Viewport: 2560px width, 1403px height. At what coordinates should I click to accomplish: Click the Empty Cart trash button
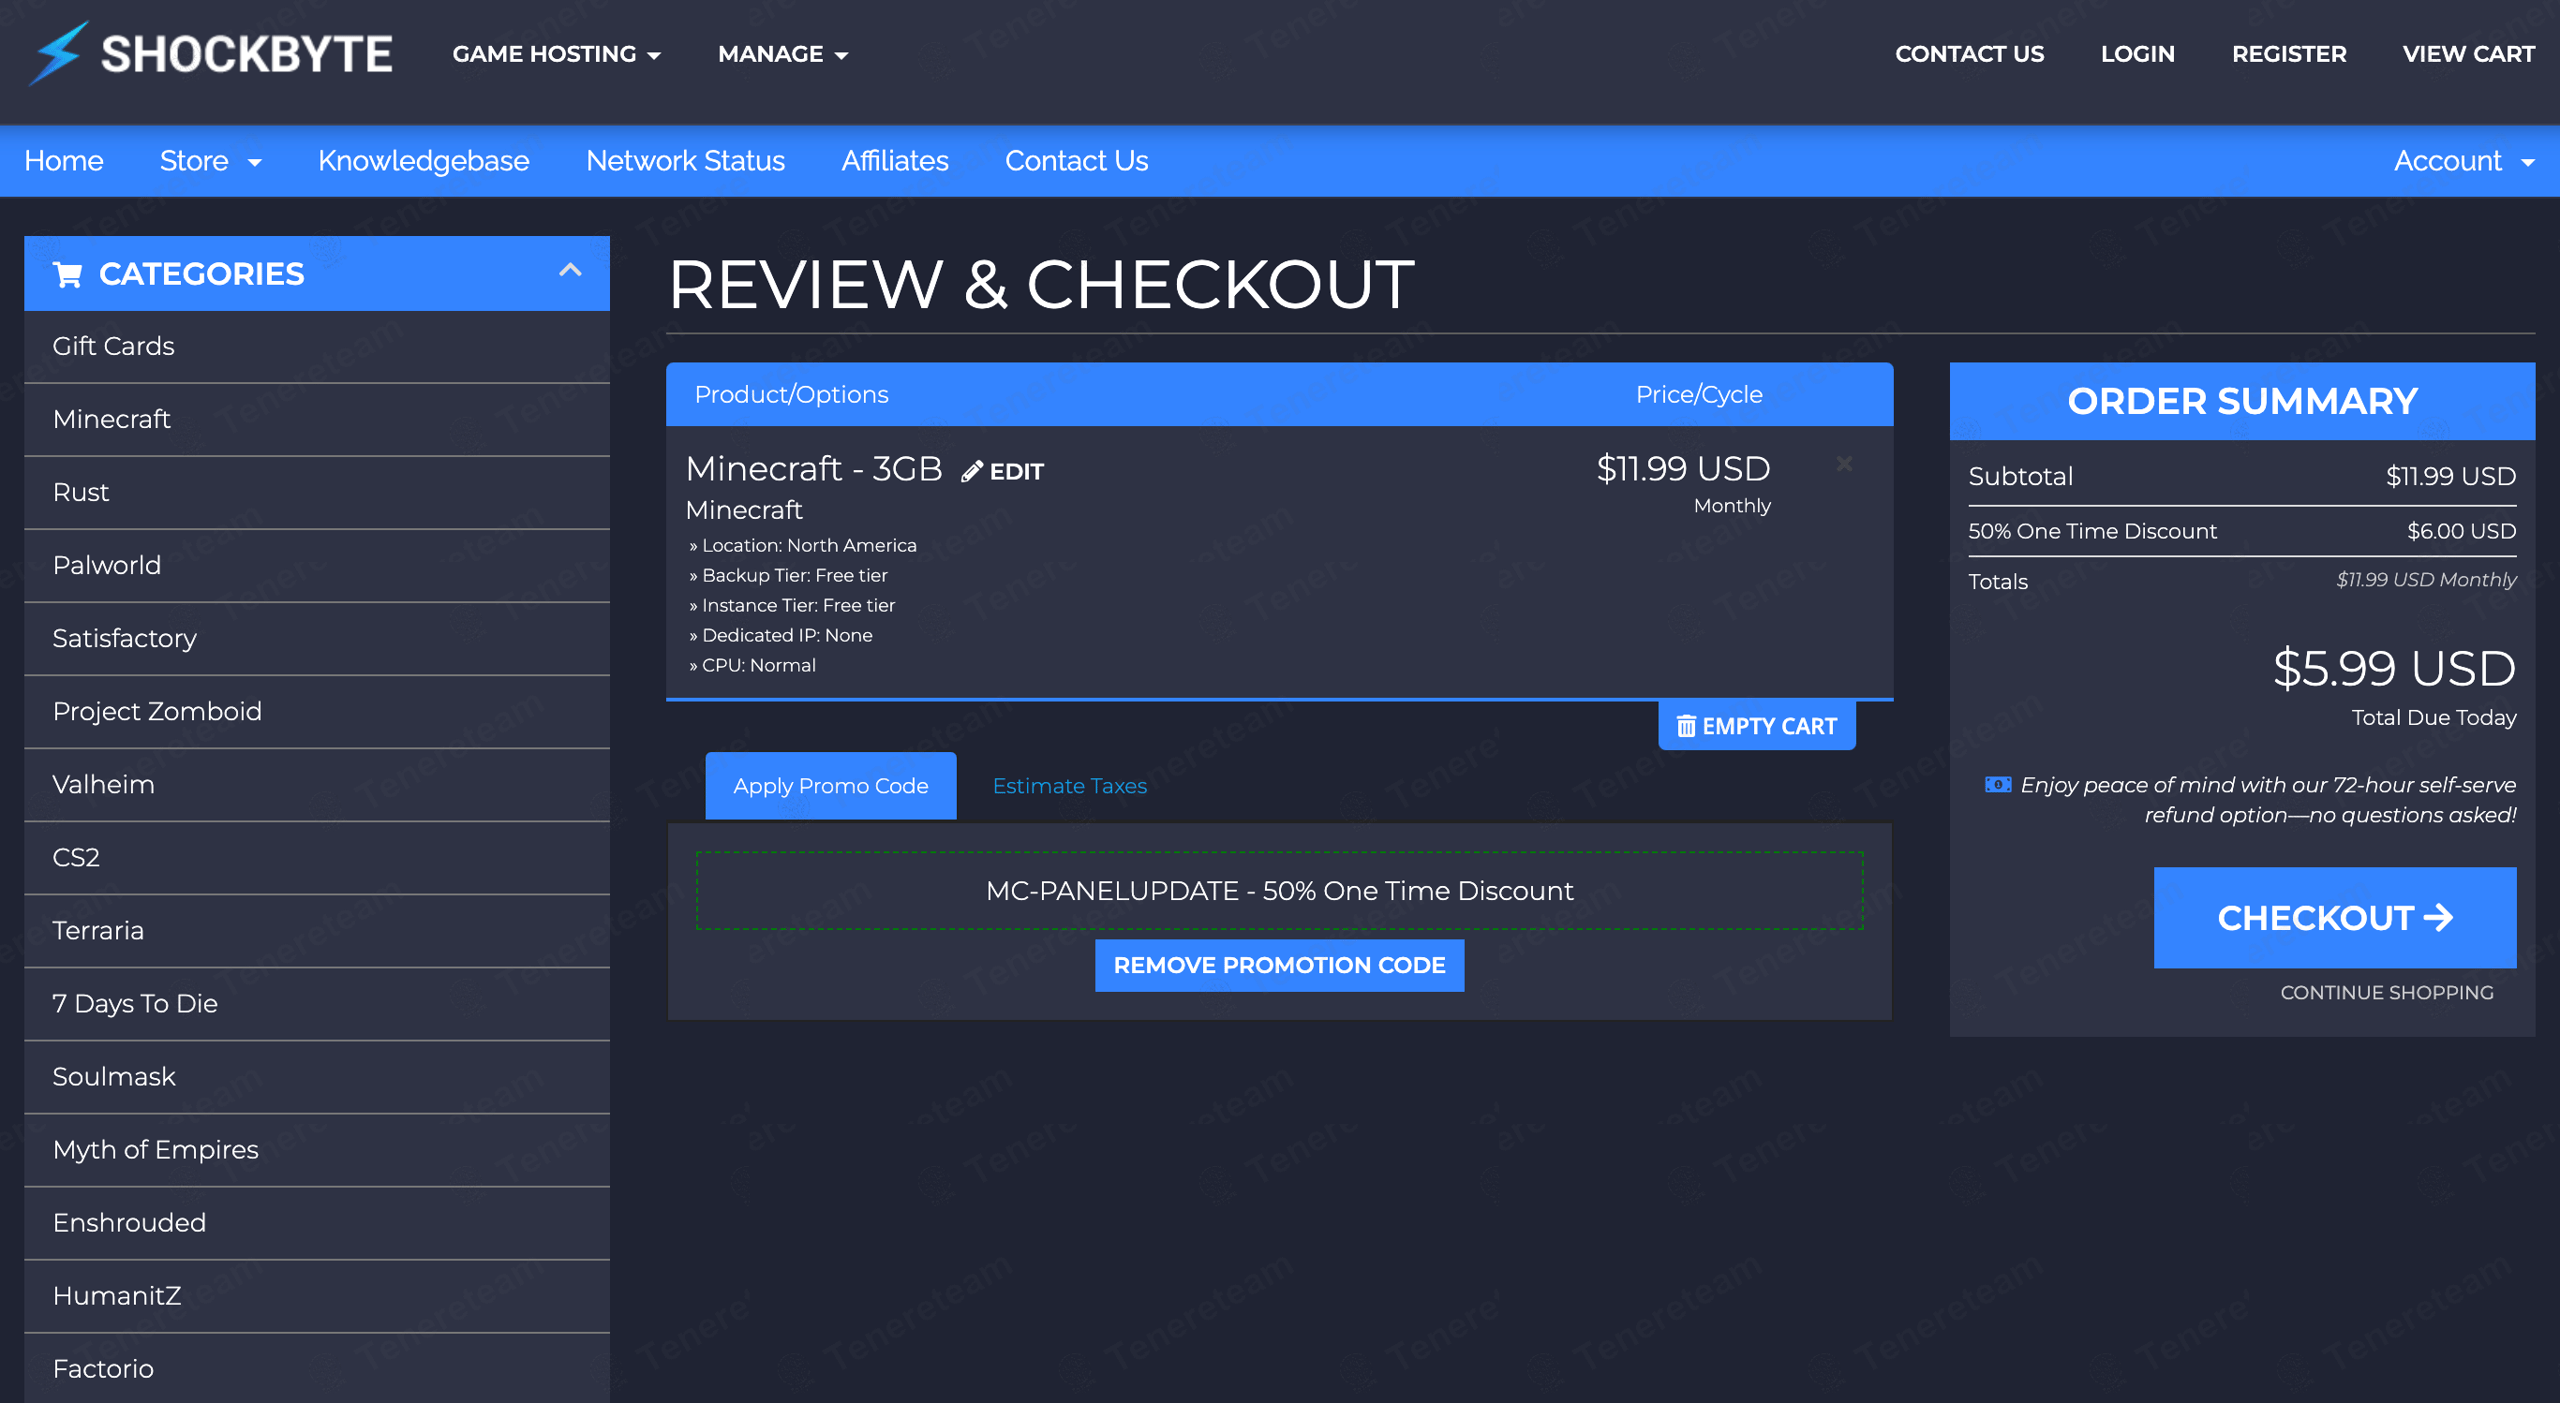[1757, 726]
